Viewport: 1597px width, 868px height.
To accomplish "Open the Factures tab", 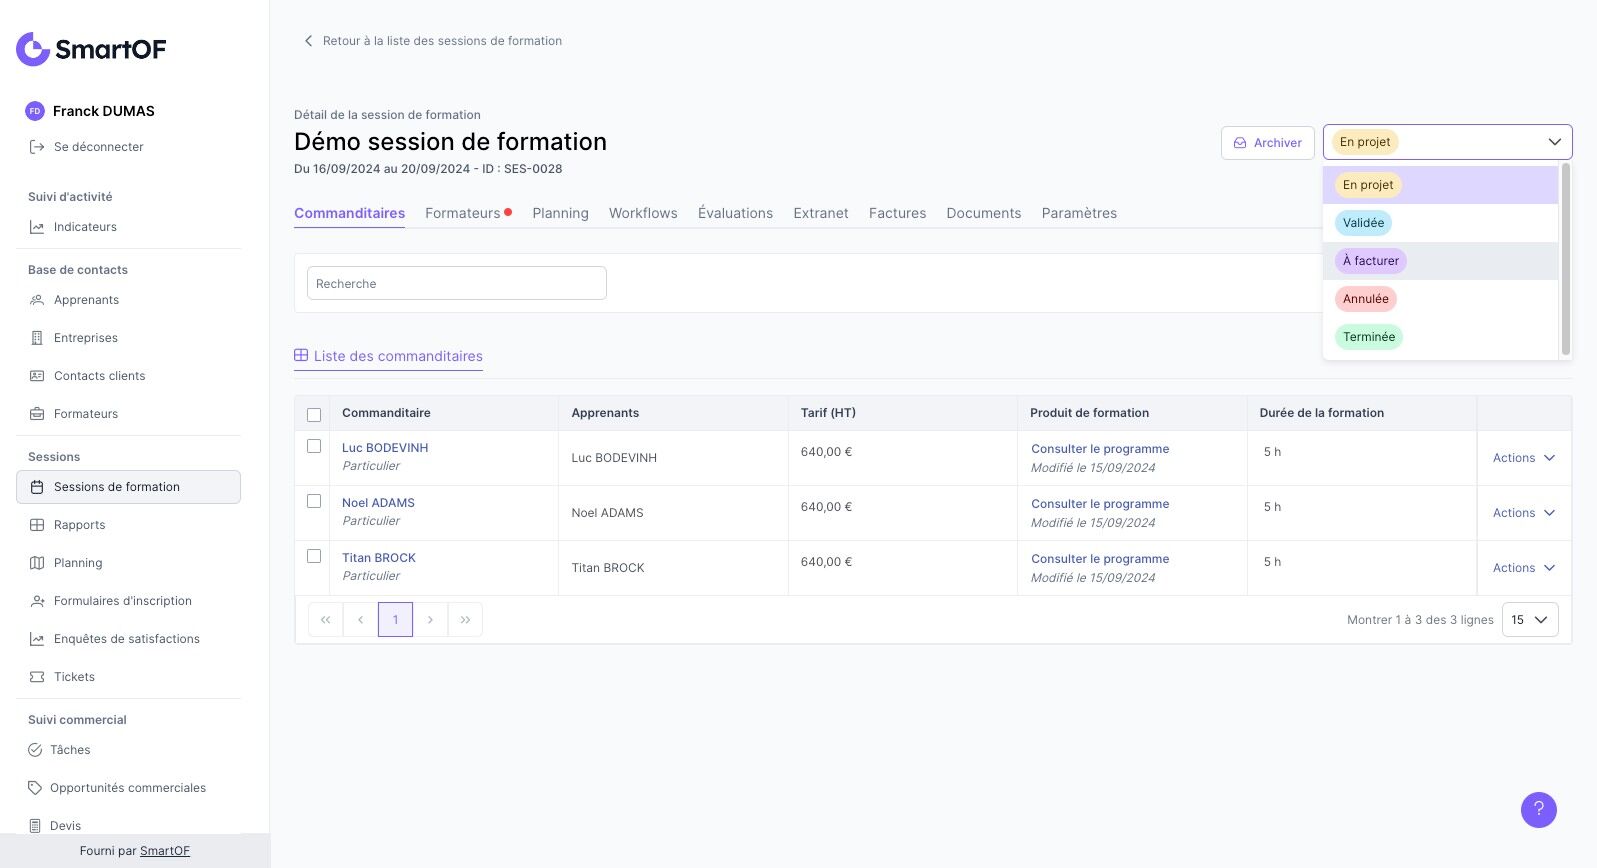I will [897, 213].
